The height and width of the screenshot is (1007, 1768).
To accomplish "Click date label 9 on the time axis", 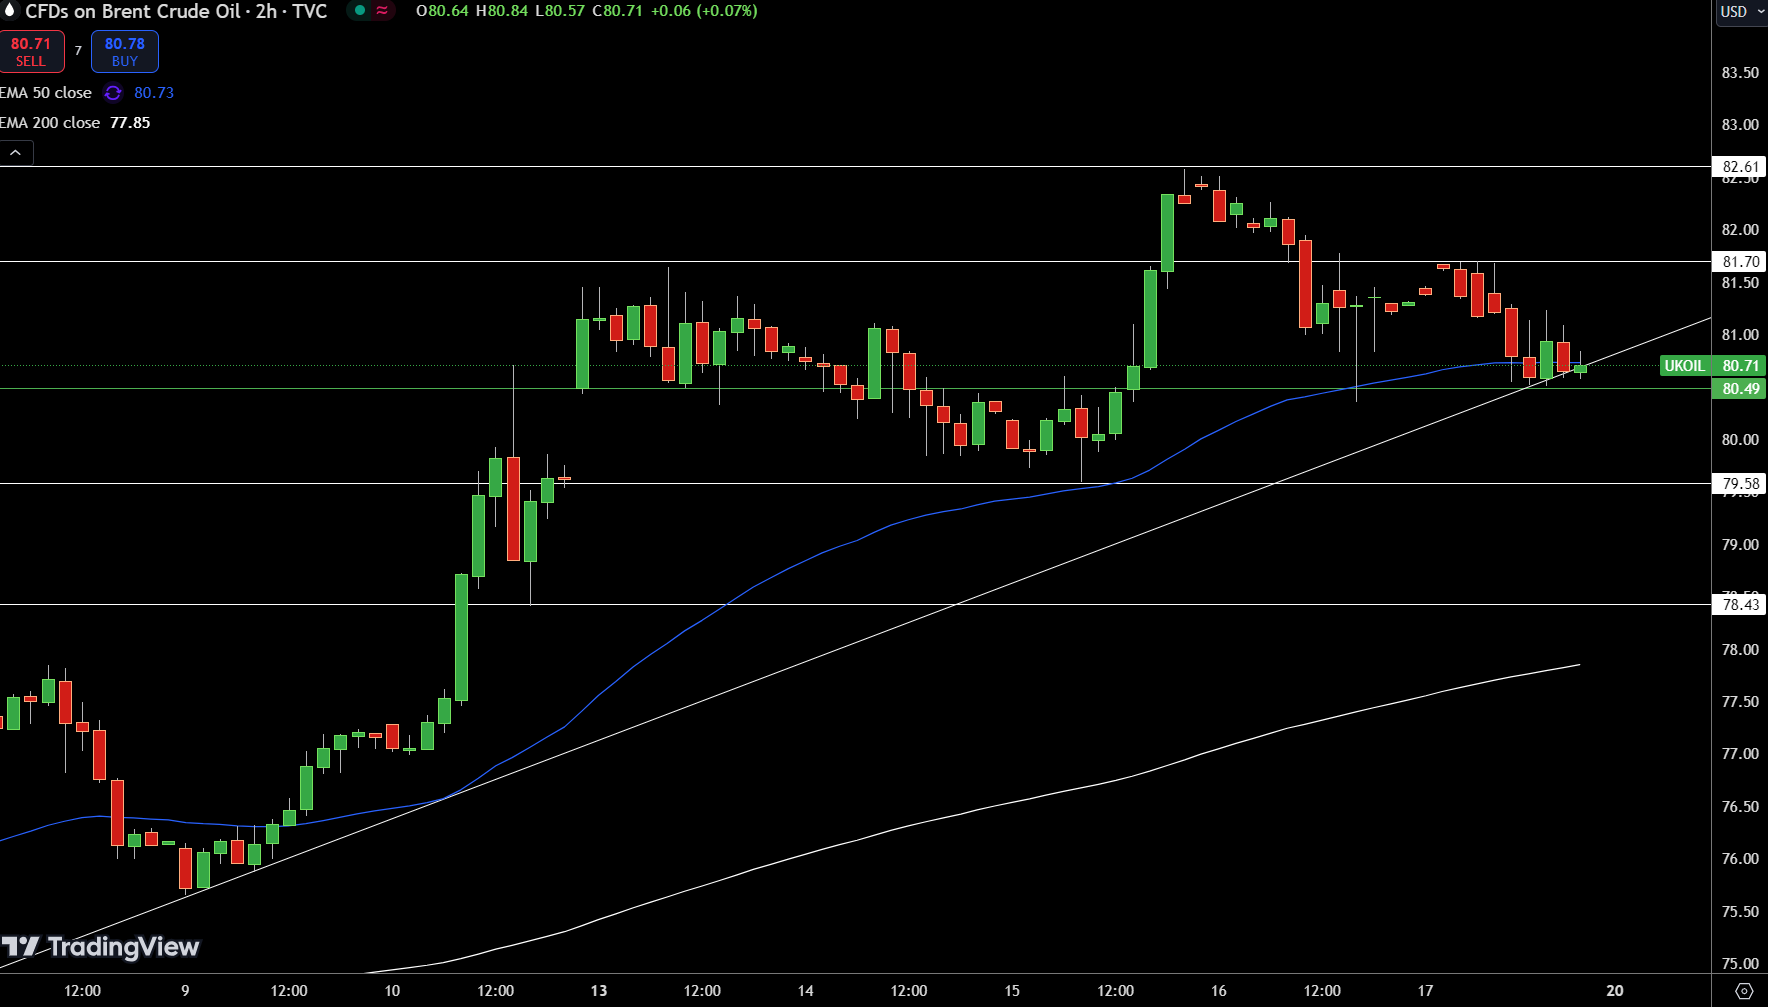I will pyautogui.click(x=185, y=991).
